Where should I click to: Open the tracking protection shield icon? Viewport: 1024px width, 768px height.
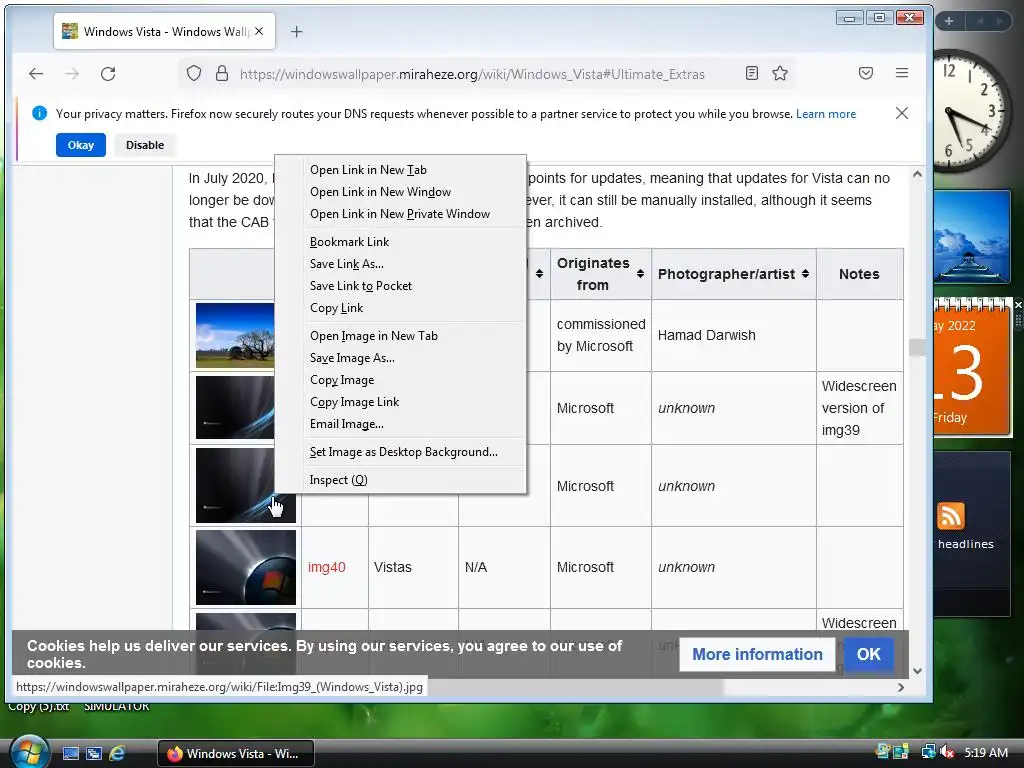194,73
